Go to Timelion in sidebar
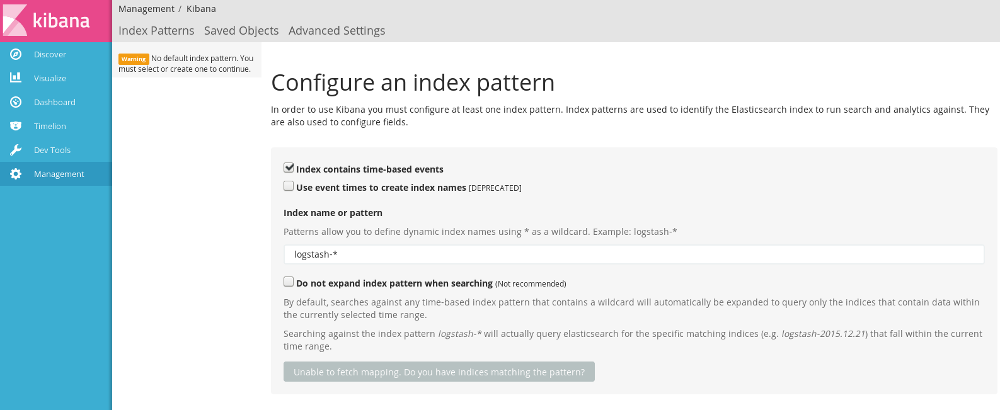The image size is (1000, 410). 50,126
